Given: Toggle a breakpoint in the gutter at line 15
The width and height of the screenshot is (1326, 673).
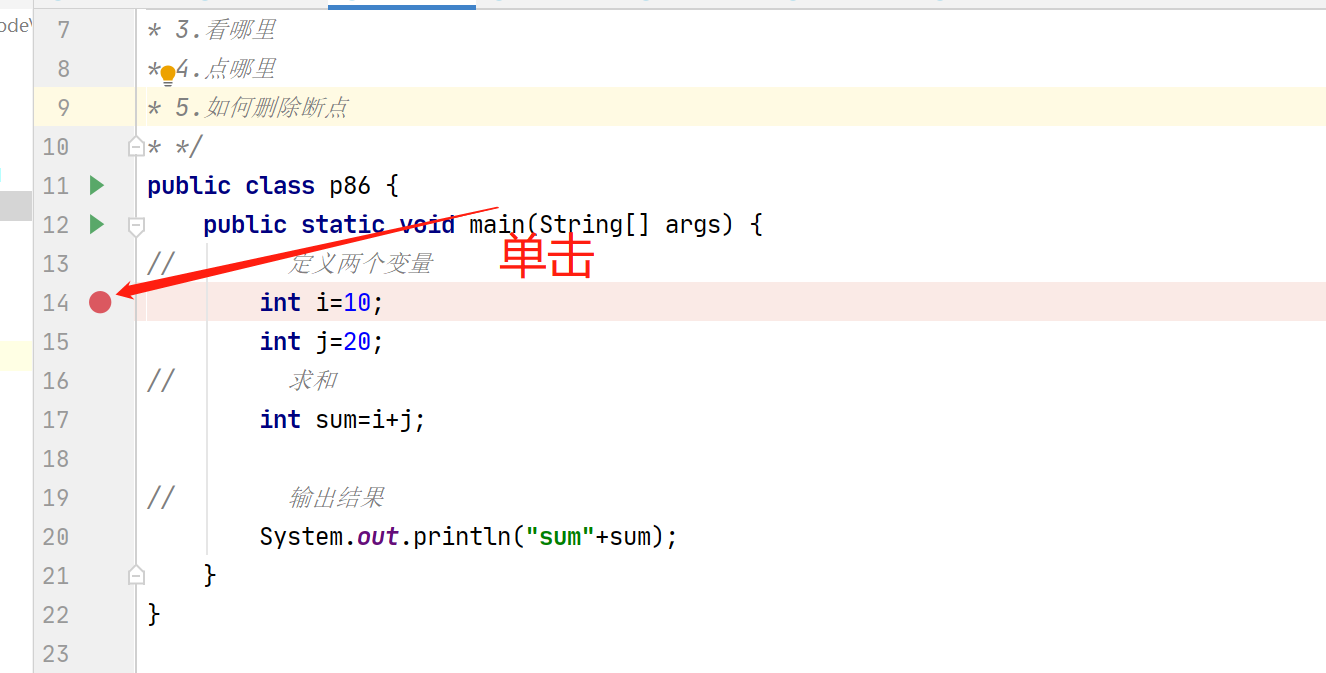Looking at the screenshot, I should tap(100, 342).
